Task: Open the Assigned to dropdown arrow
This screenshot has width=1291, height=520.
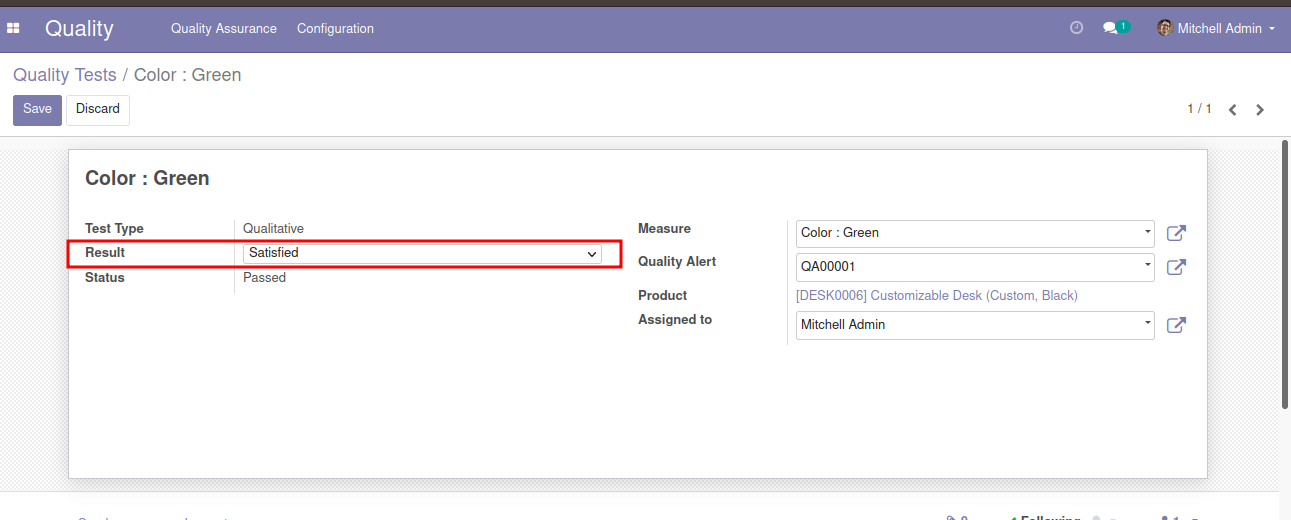Action: pyautogui.click(x=1147, y=325)
